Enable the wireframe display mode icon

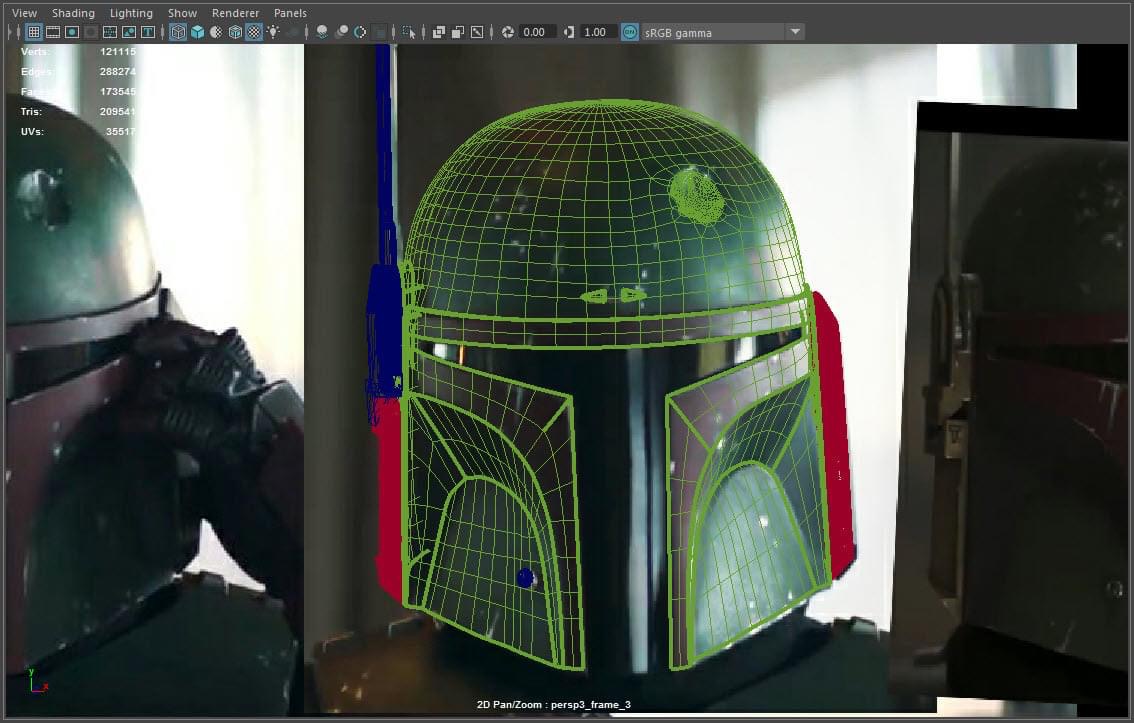click(178, 32)
